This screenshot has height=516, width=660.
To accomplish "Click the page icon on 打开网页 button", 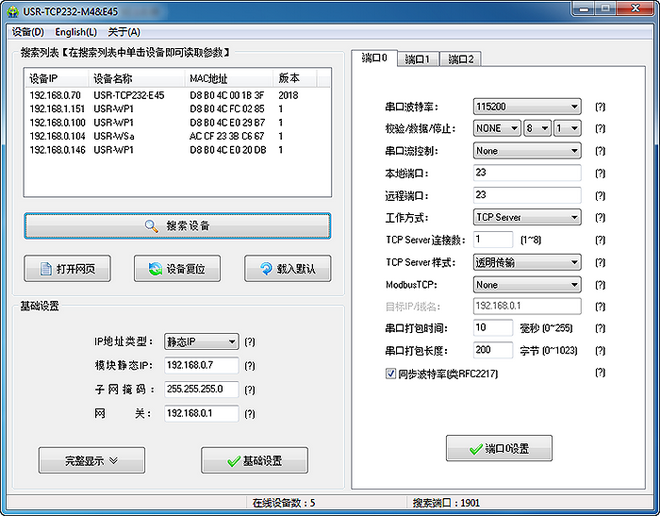I will [45, 269].
